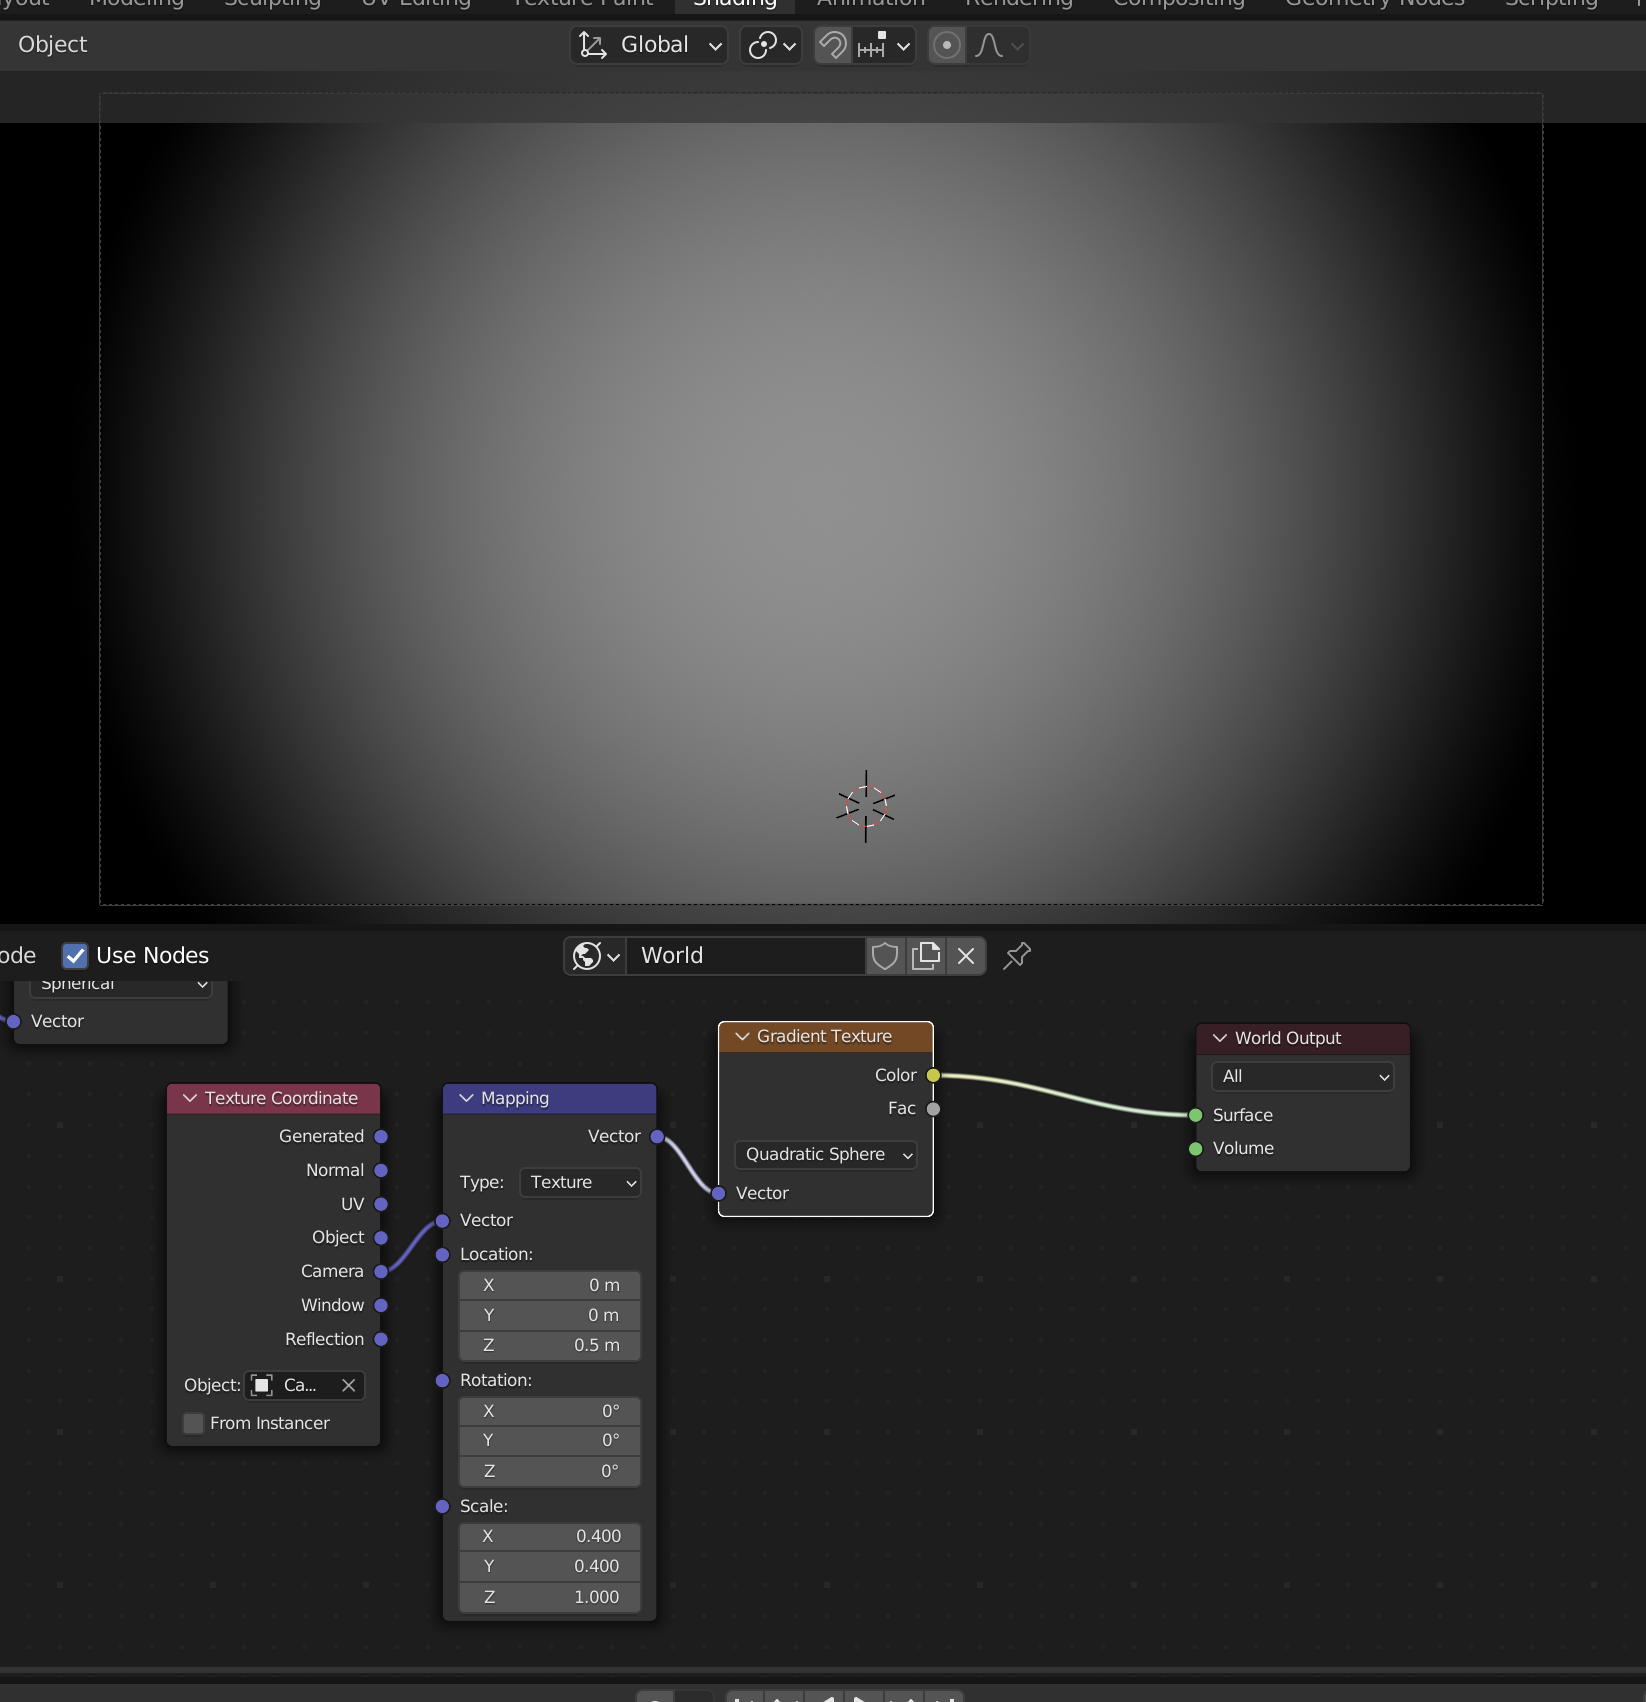
Task: Select the 3D cursor in viewport
Action: 866,806
